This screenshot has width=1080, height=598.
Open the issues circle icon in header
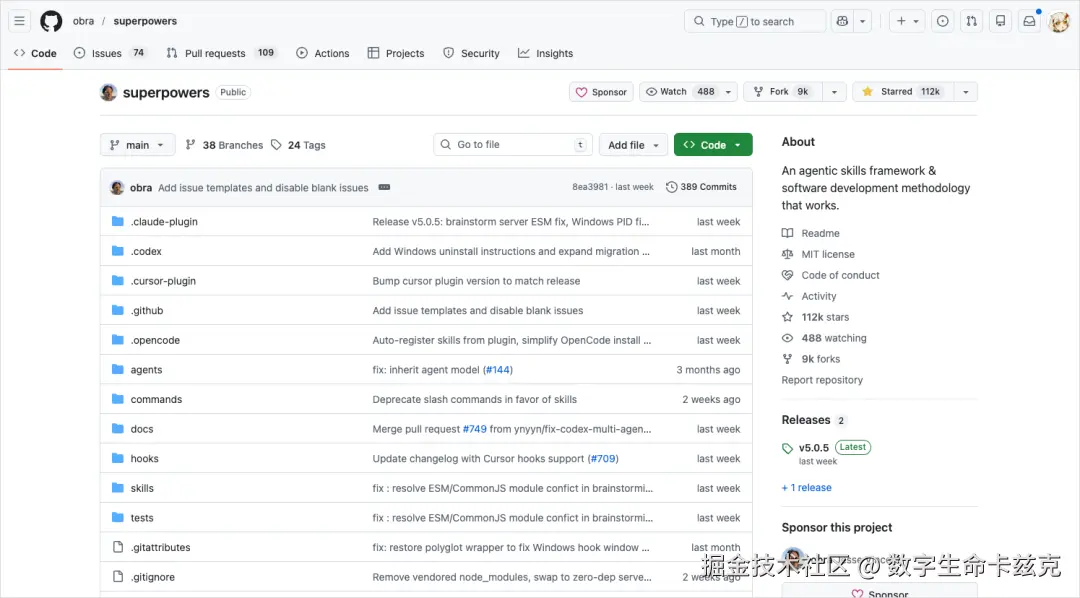coord(942,21)
